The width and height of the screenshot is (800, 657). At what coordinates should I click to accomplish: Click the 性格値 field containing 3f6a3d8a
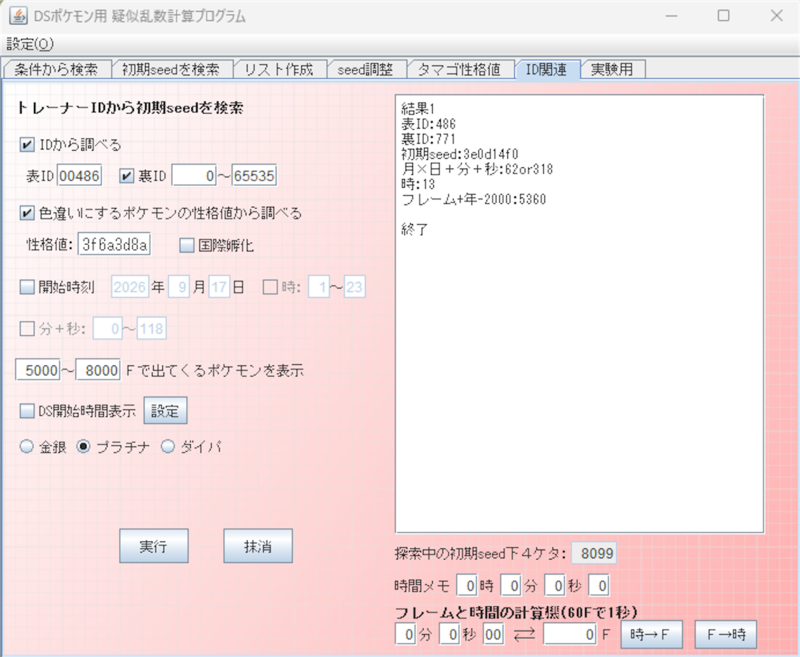114,245
